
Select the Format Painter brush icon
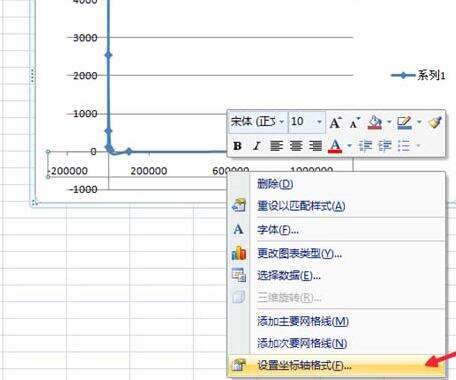435,122
